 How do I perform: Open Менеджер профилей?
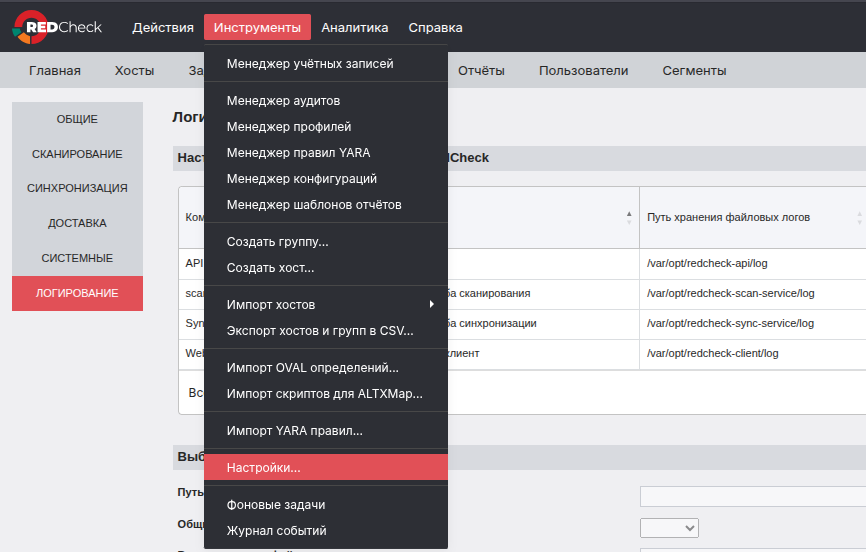[x=326, y=127]
